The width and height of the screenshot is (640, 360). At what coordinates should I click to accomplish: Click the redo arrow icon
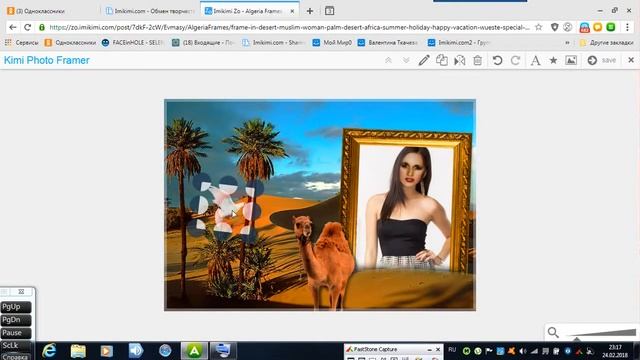pyautogui.click(x=515, y=60)
